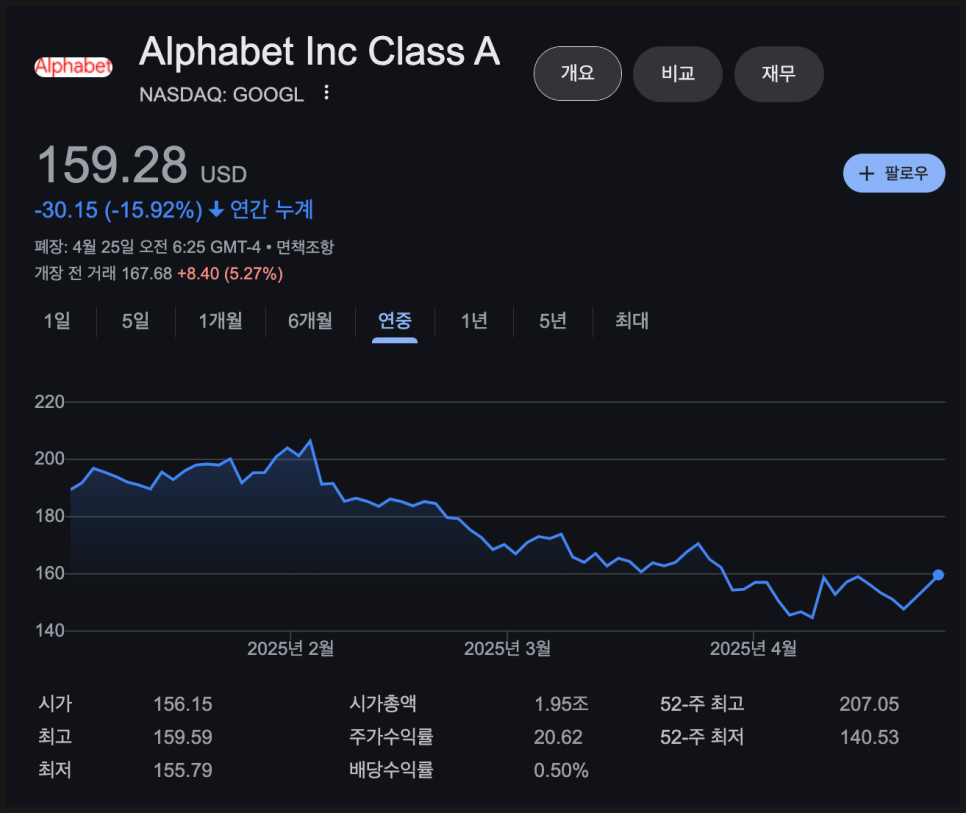Click the 52-주 최저 value 140.53
966x813 pixels.
pyautogui.click(x=869, y=737)
